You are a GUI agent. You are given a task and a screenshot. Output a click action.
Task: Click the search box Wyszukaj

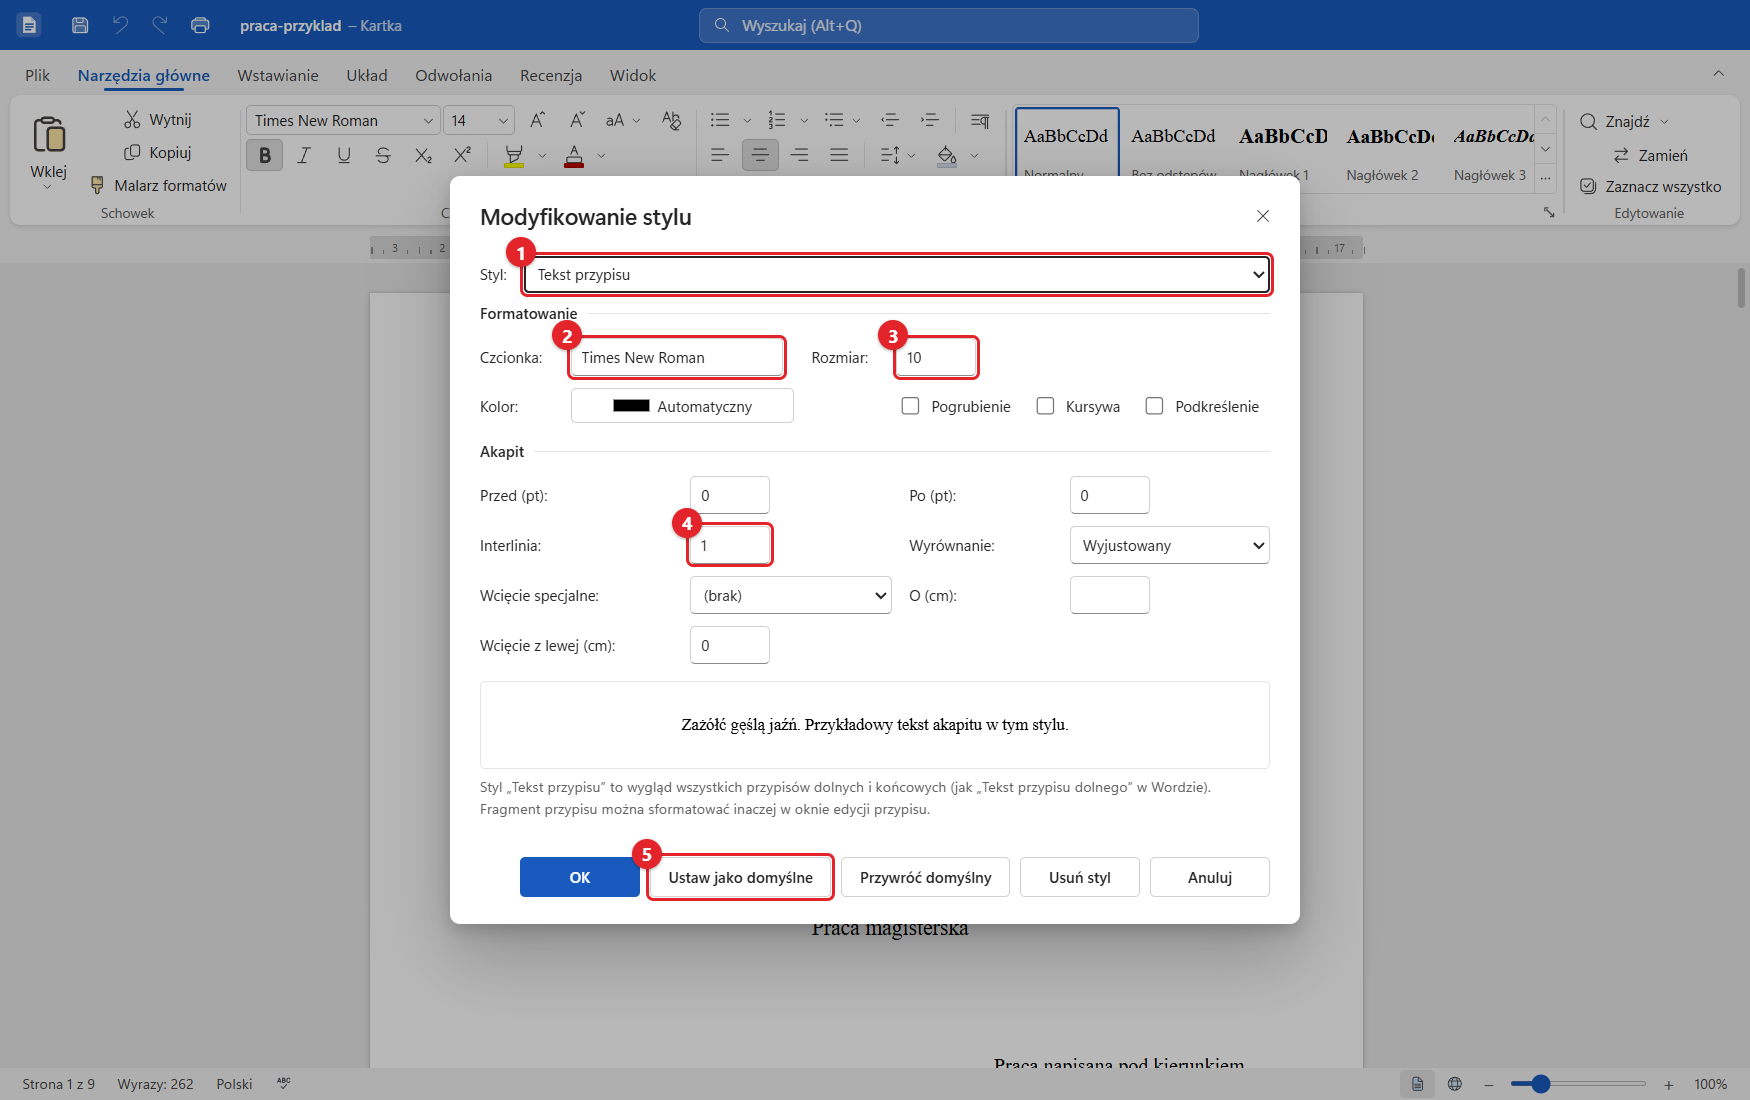[x=948, y=25]
